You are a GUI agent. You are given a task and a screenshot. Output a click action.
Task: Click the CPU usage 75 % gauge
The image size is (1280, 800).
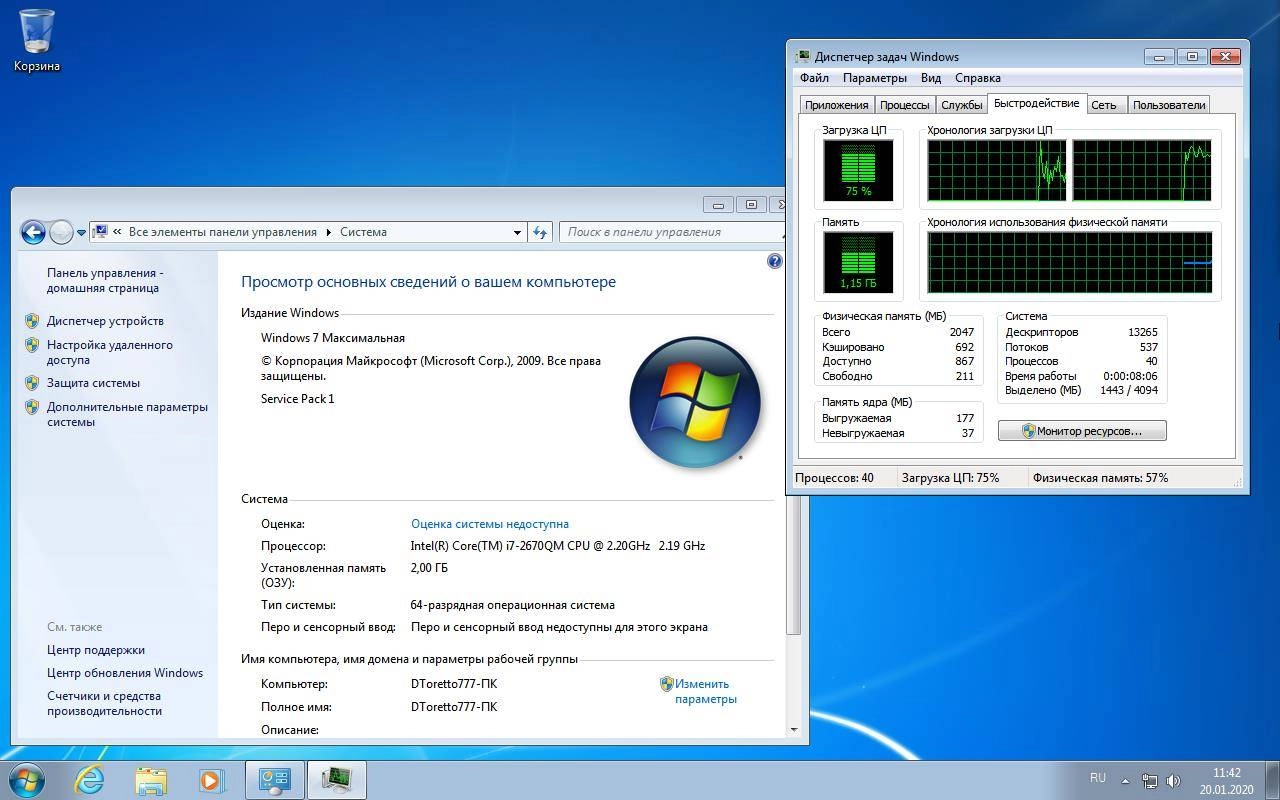pyautogui.click(x=858, y=170)
